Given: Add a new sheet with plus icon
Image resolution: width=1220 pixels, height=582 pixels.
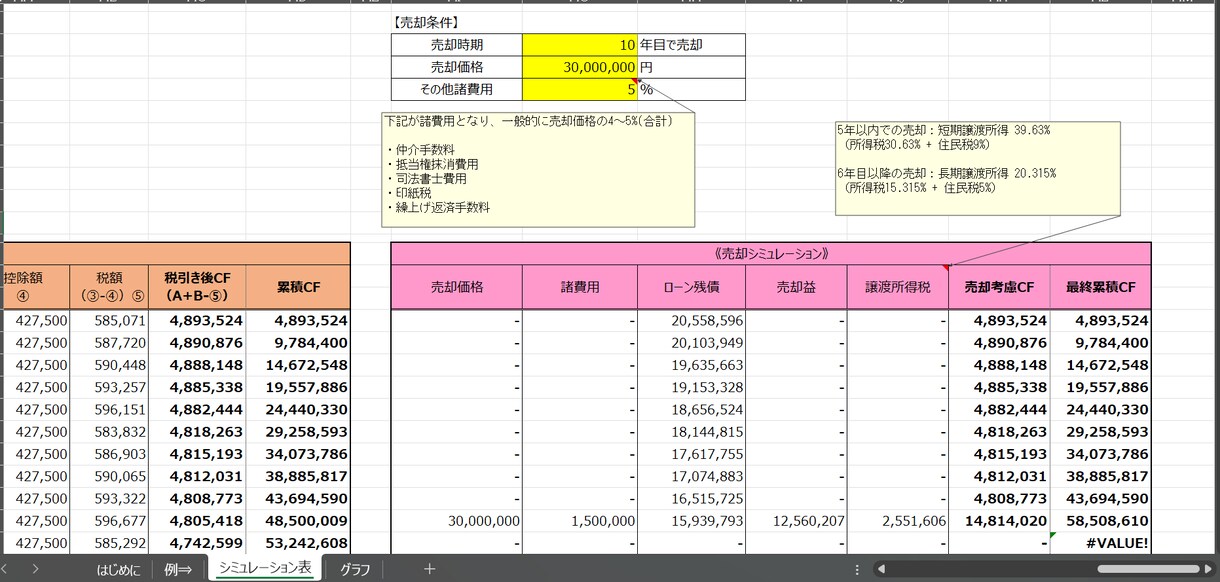Looking at the screenshot, I should click(429, 569).
